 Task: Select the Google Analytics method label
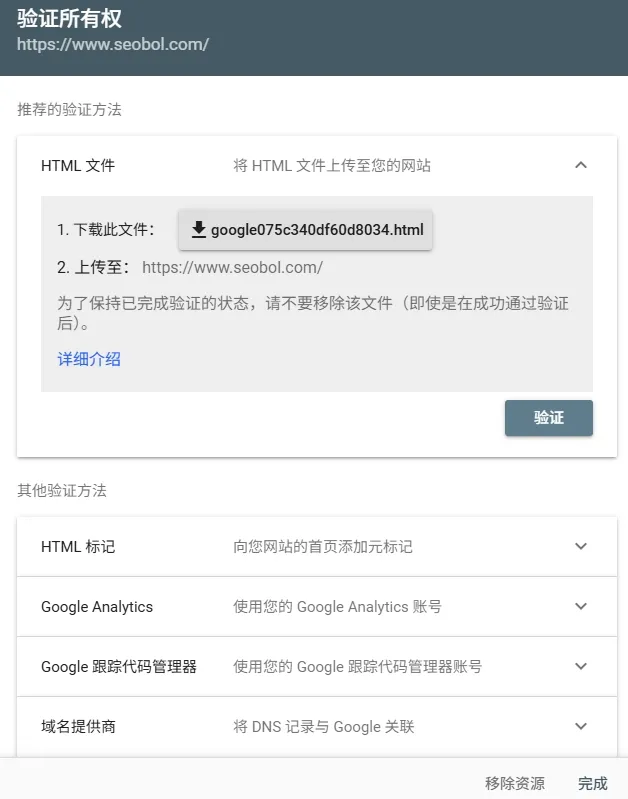click(x=97, y=607)
